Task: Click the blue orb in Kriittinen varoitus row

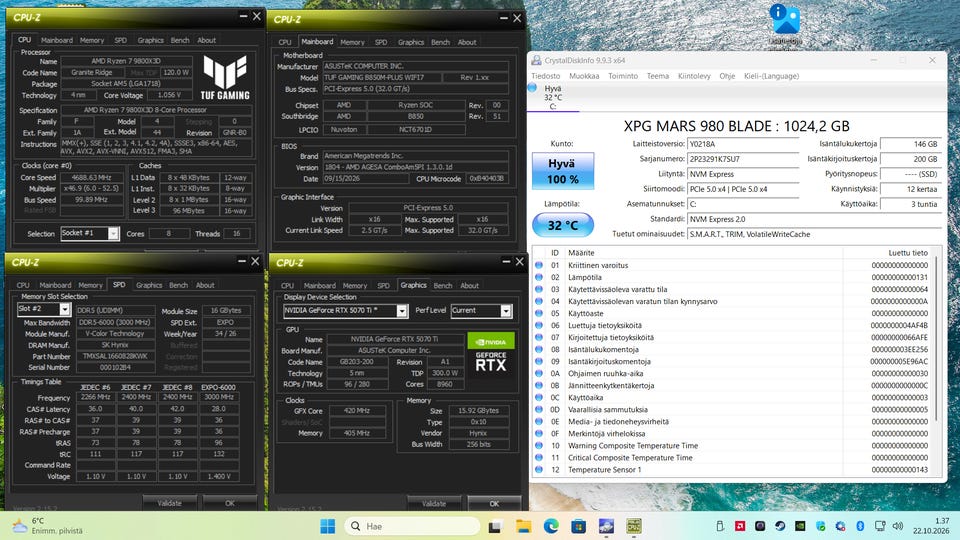Action: (539, 265)
